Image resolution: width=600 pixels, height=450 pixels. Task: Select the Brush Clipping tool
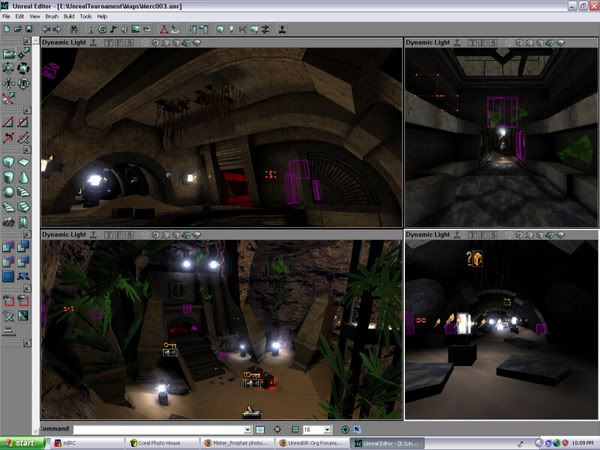pyautogui.click(x=8, y=98)
